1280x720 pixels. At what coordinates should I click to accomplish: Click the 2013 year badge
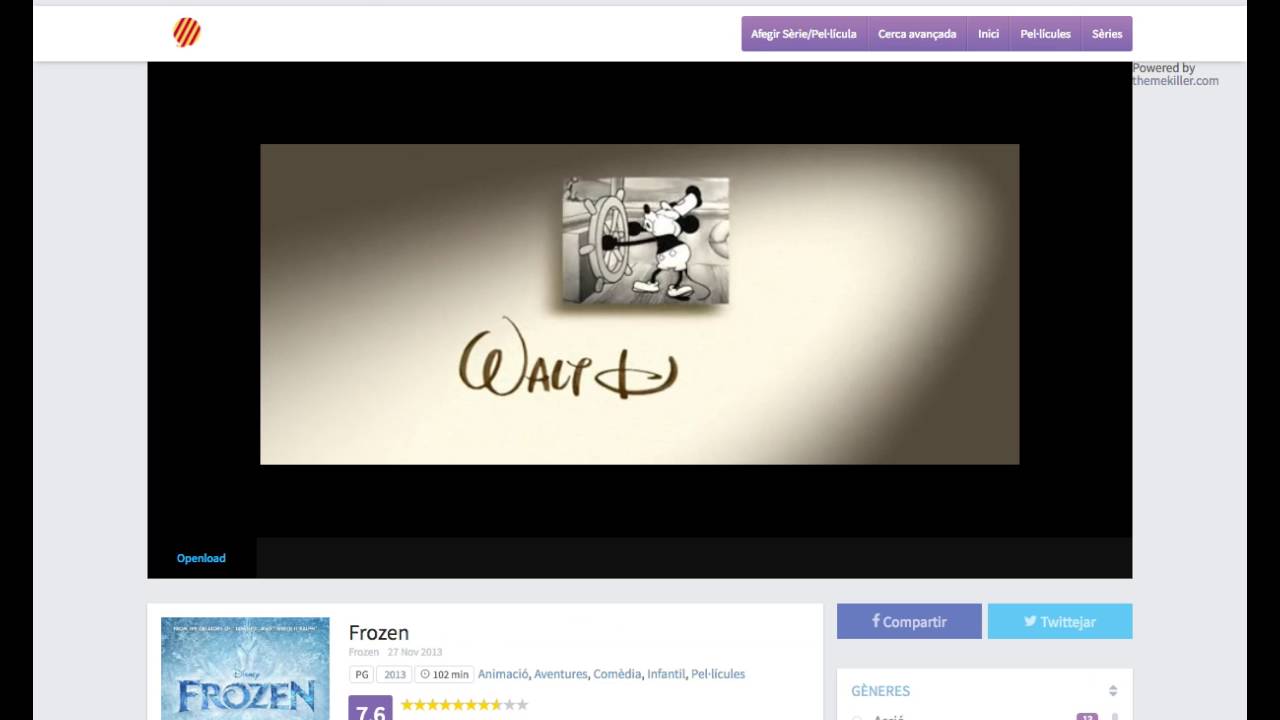click(395, 674)
